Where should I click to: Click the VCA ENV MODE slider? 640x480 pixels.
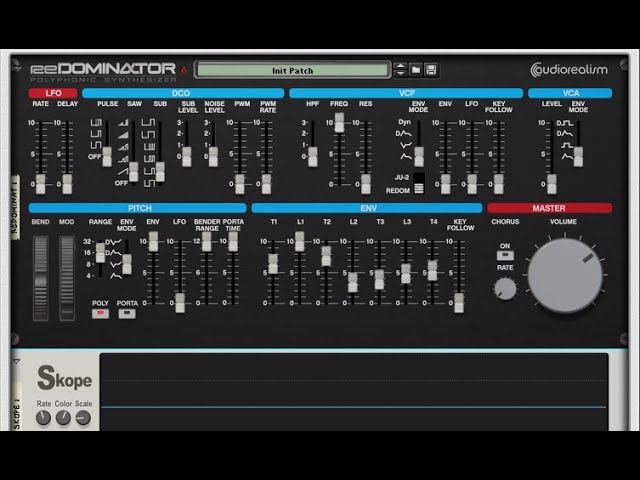578,157
